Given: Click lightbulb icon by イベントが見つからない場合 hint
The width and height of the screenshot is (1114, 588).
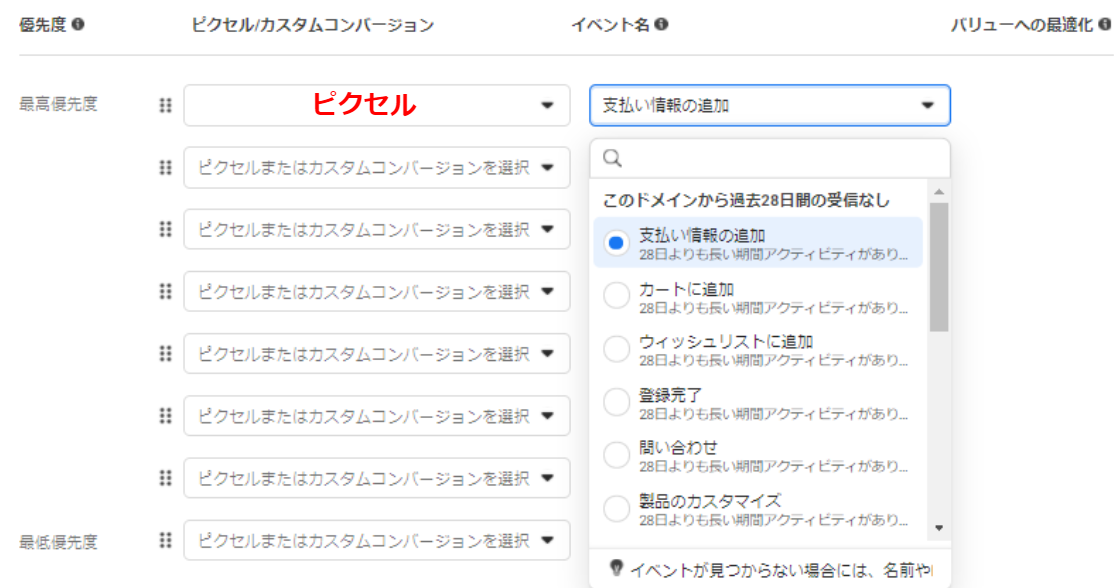Looking at the screenshot, I should (616, 567).
